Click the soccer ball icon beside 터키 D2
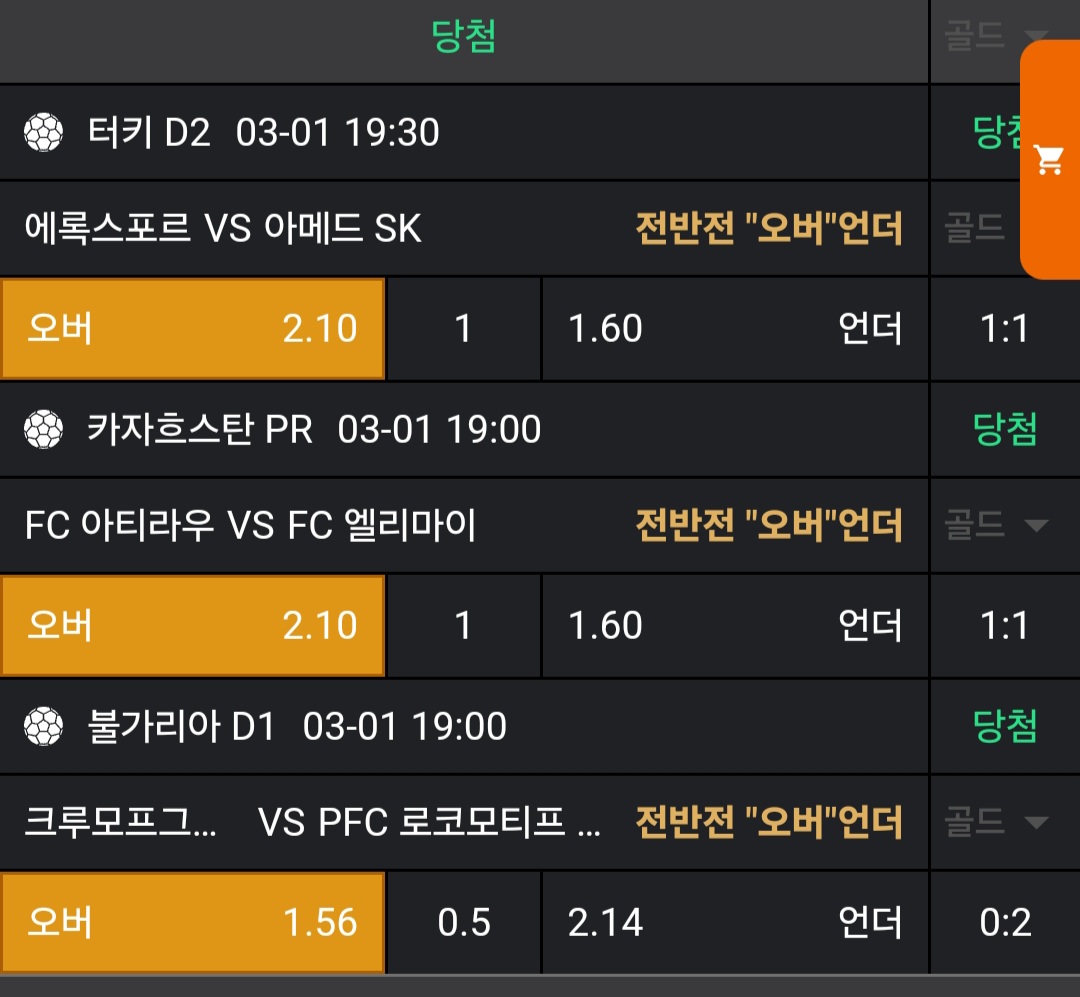The height and width of the screenshot is (997, 1080). coord(43,132)
